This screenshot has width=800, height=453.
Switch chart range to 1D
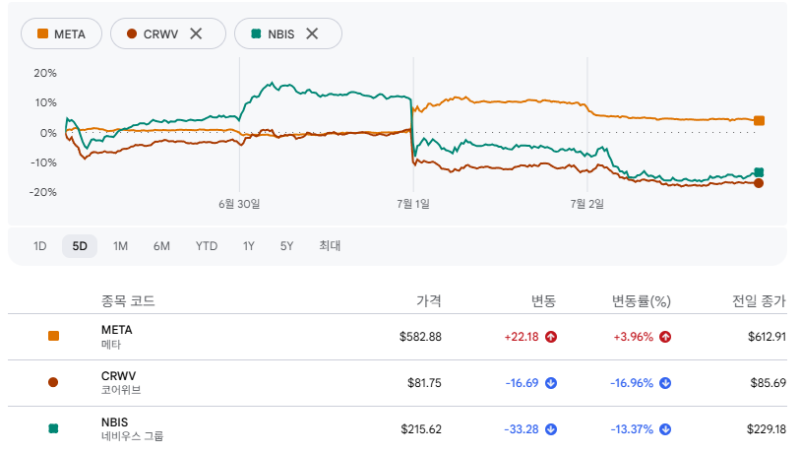point(40,246)
